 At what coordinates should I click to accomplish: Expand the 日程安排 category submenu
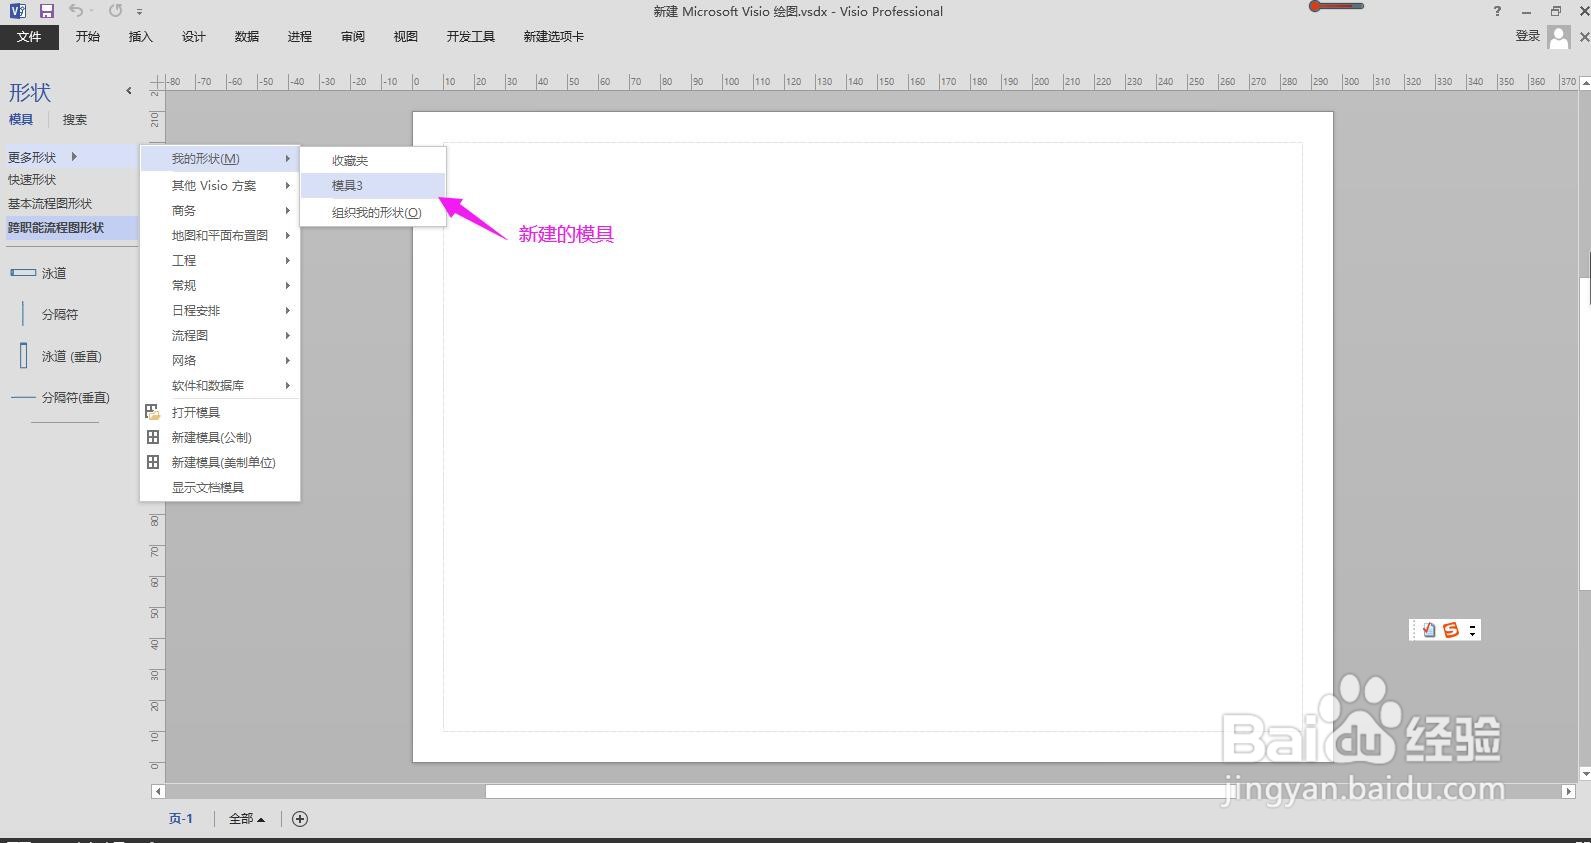[x=220, y=310]
